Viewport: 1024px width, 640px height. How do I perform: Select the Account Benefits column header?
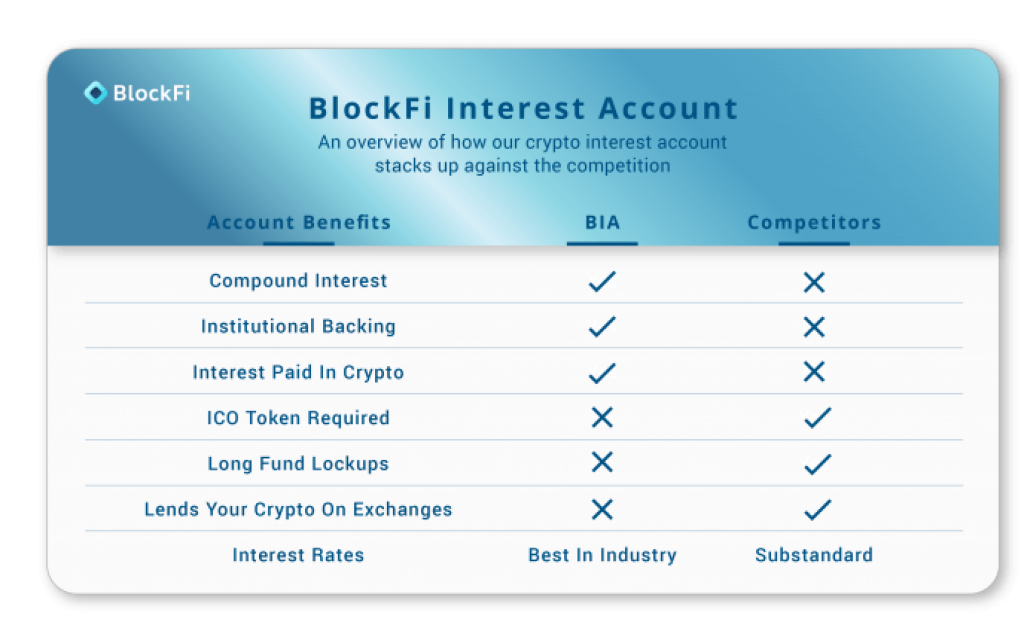coord(299,222)
